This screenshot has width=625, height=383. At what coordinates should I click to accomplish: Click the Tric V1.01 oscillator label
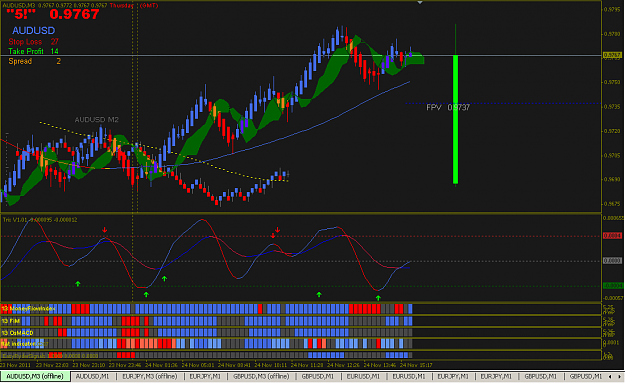[x=40, y=220]
